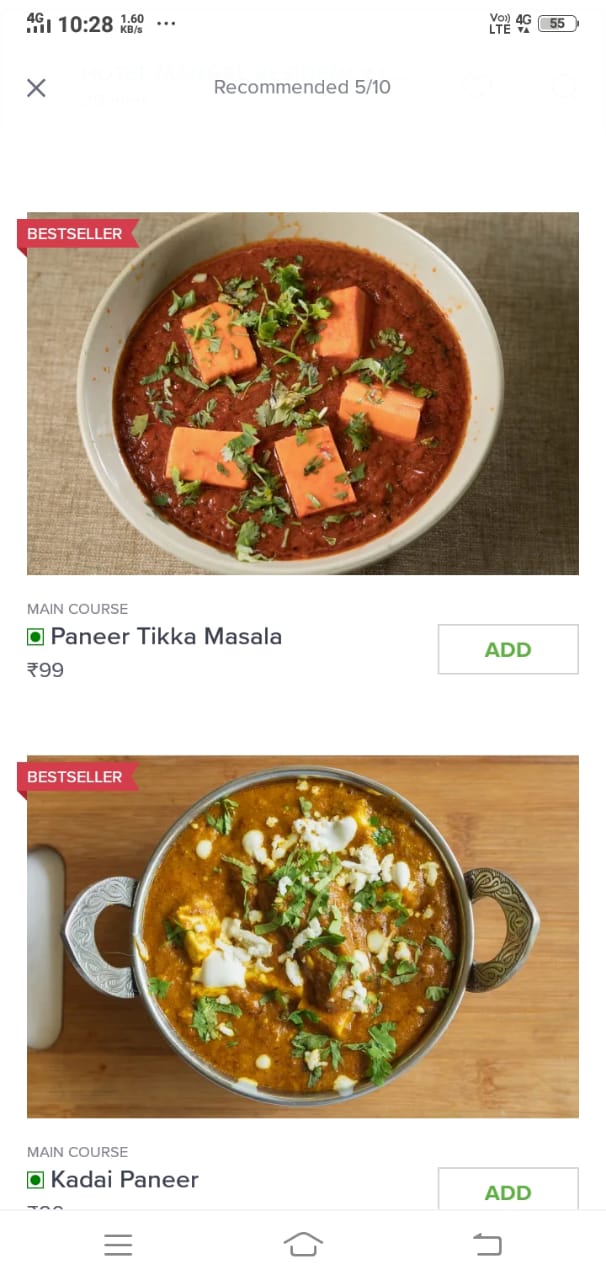The height and width of the screenshot is (1280, 606).
Task: Tap the battery indicator in status bar
Action: 557,24
